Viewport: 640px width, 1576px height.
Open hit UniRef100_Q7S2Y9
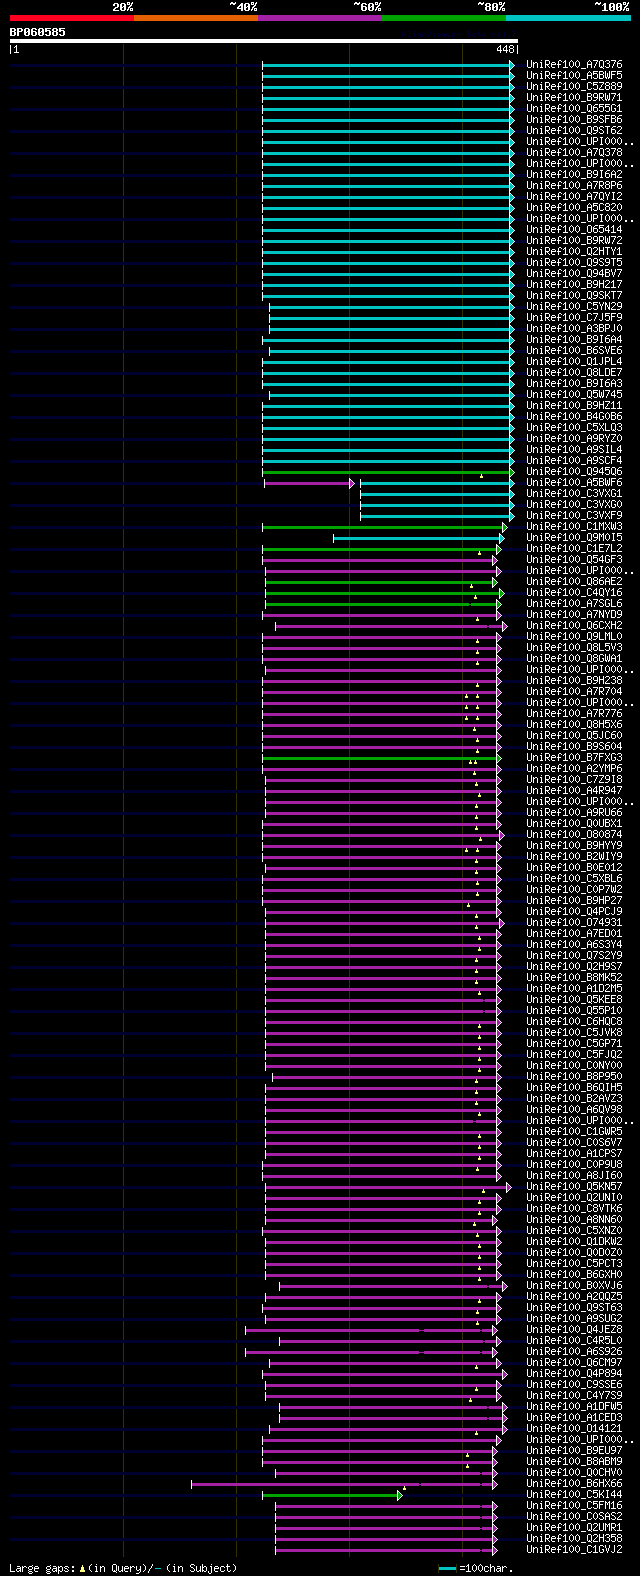574,956
